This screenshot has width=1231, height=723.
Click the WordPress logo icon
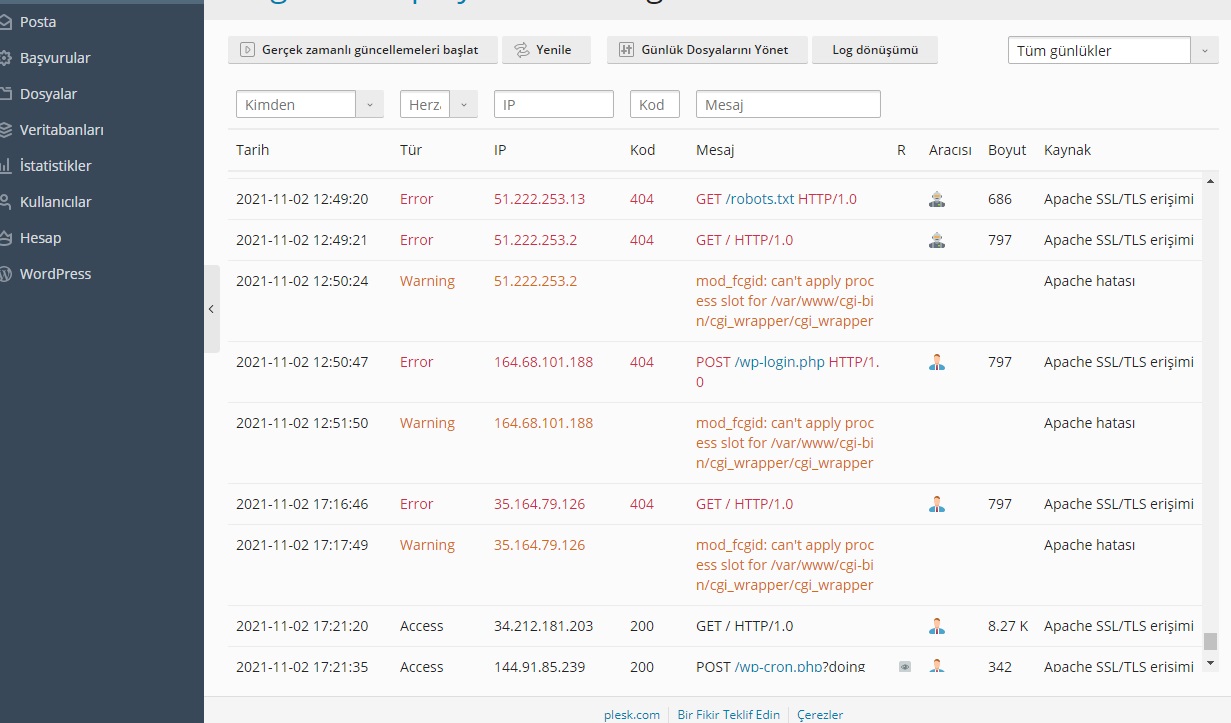pyautogui.click(x=5, y=274)
